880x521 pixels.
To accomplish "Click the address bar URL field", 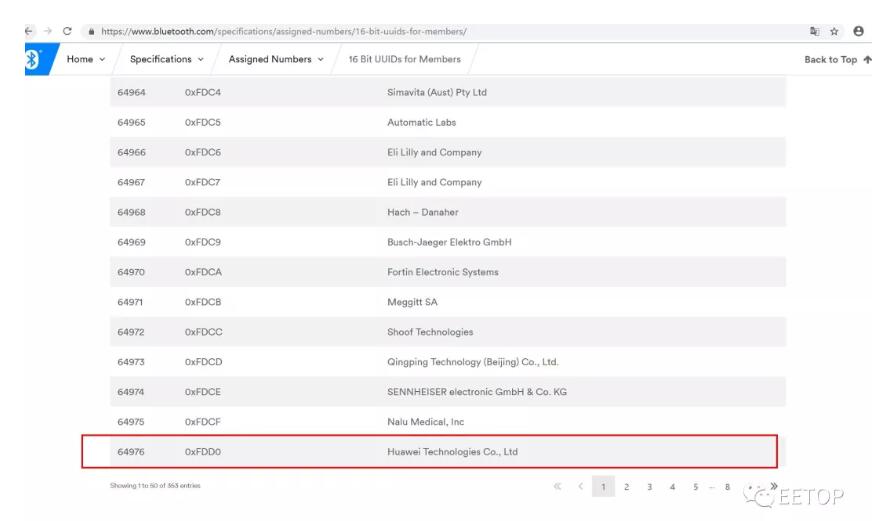I will pos(283,31).
